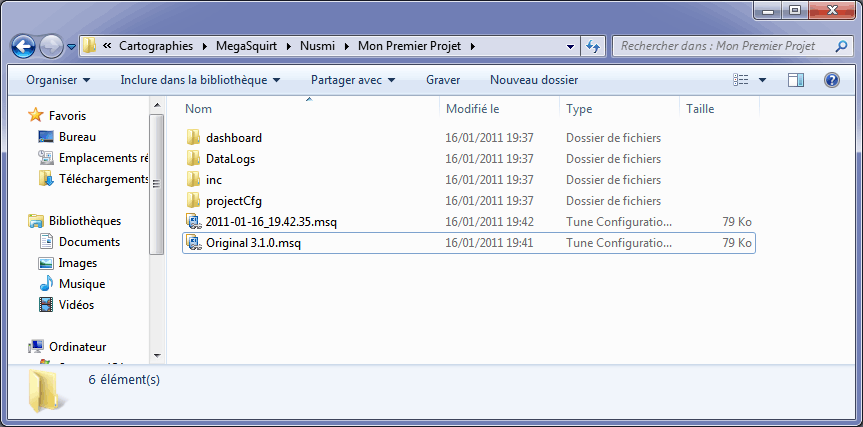Select the projectCfg folder
Viewport: 863px width, 427px height.
pos(233,201)
